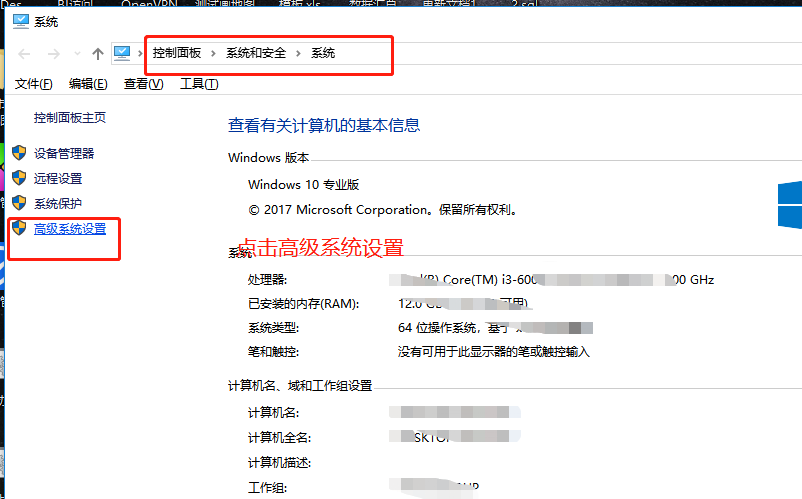The image size is (802, 499).
Task: Open the recent locations dropdown arrow
Action: point(77,53)
